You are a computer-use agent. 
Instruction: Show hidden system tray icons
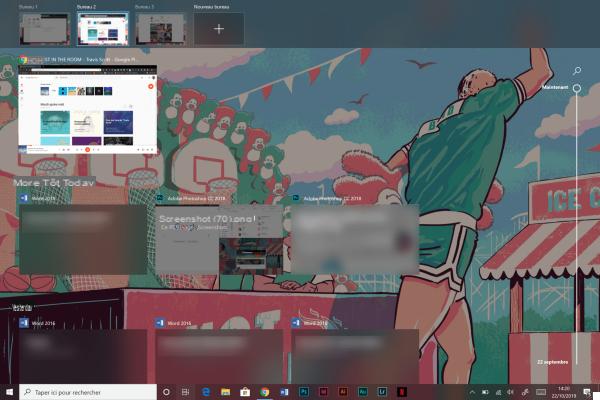coord(472,392)
